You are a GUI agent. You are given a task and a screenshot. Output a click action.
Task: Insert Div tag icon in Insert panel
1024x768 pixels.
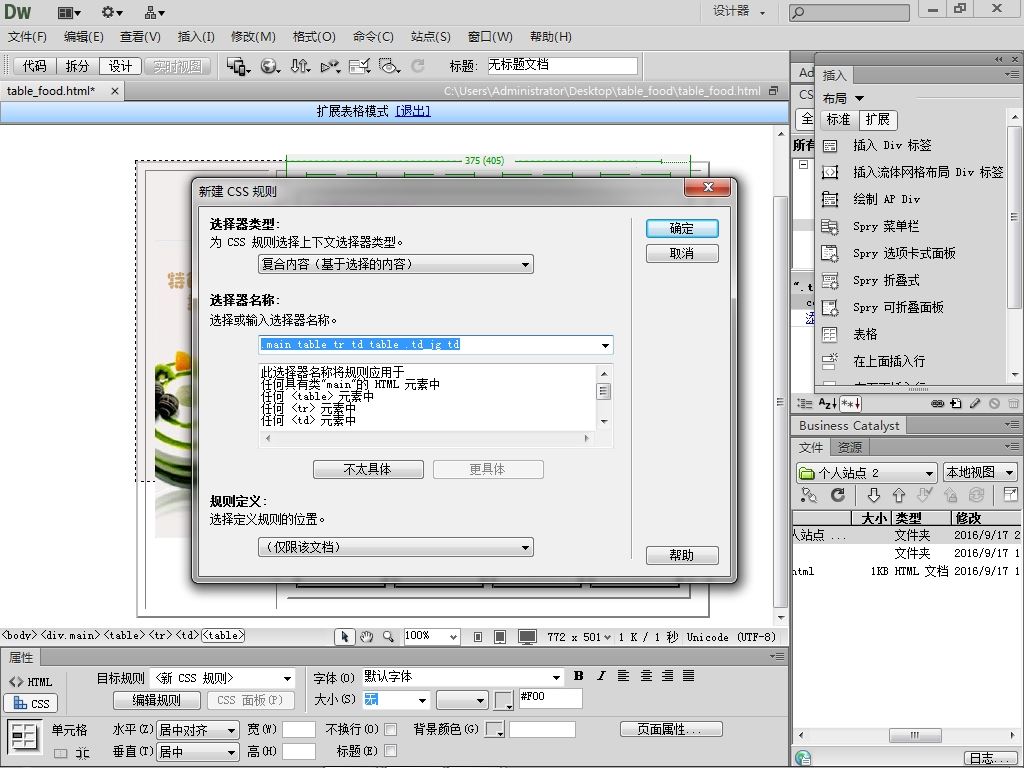[x=830, y=145]
